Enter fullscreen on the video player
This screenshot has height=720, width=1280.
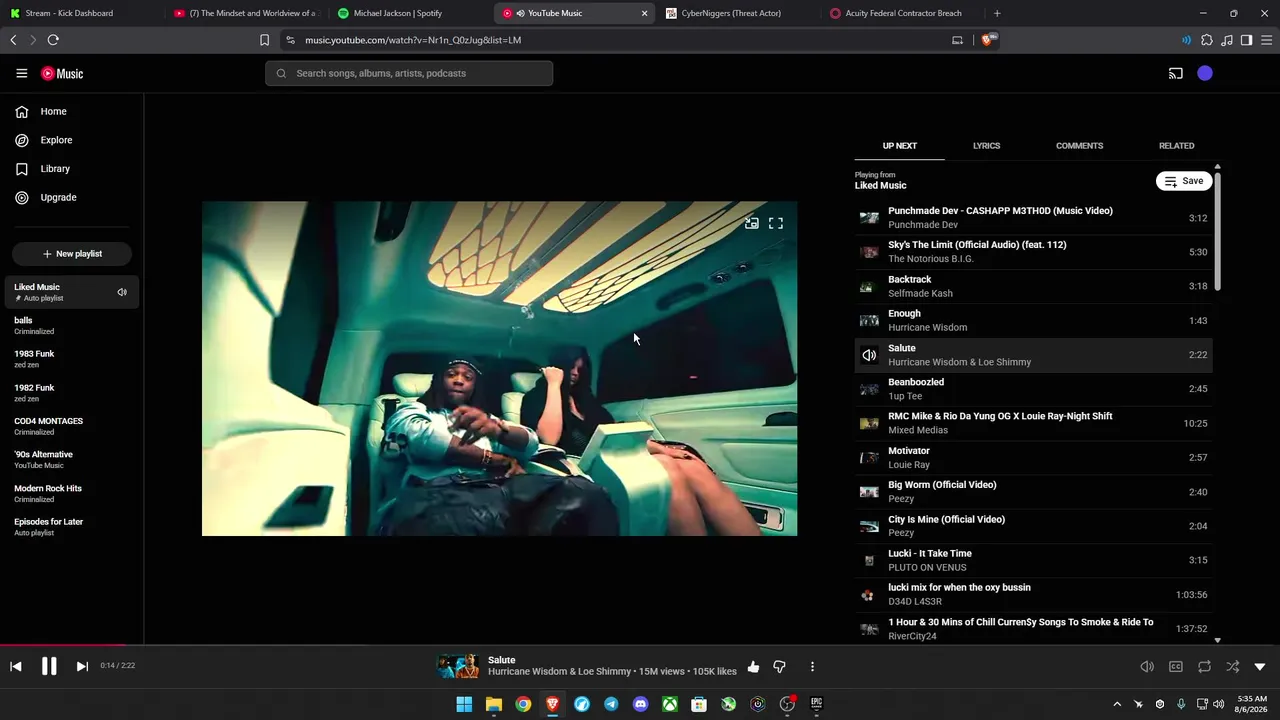[776, 223]
